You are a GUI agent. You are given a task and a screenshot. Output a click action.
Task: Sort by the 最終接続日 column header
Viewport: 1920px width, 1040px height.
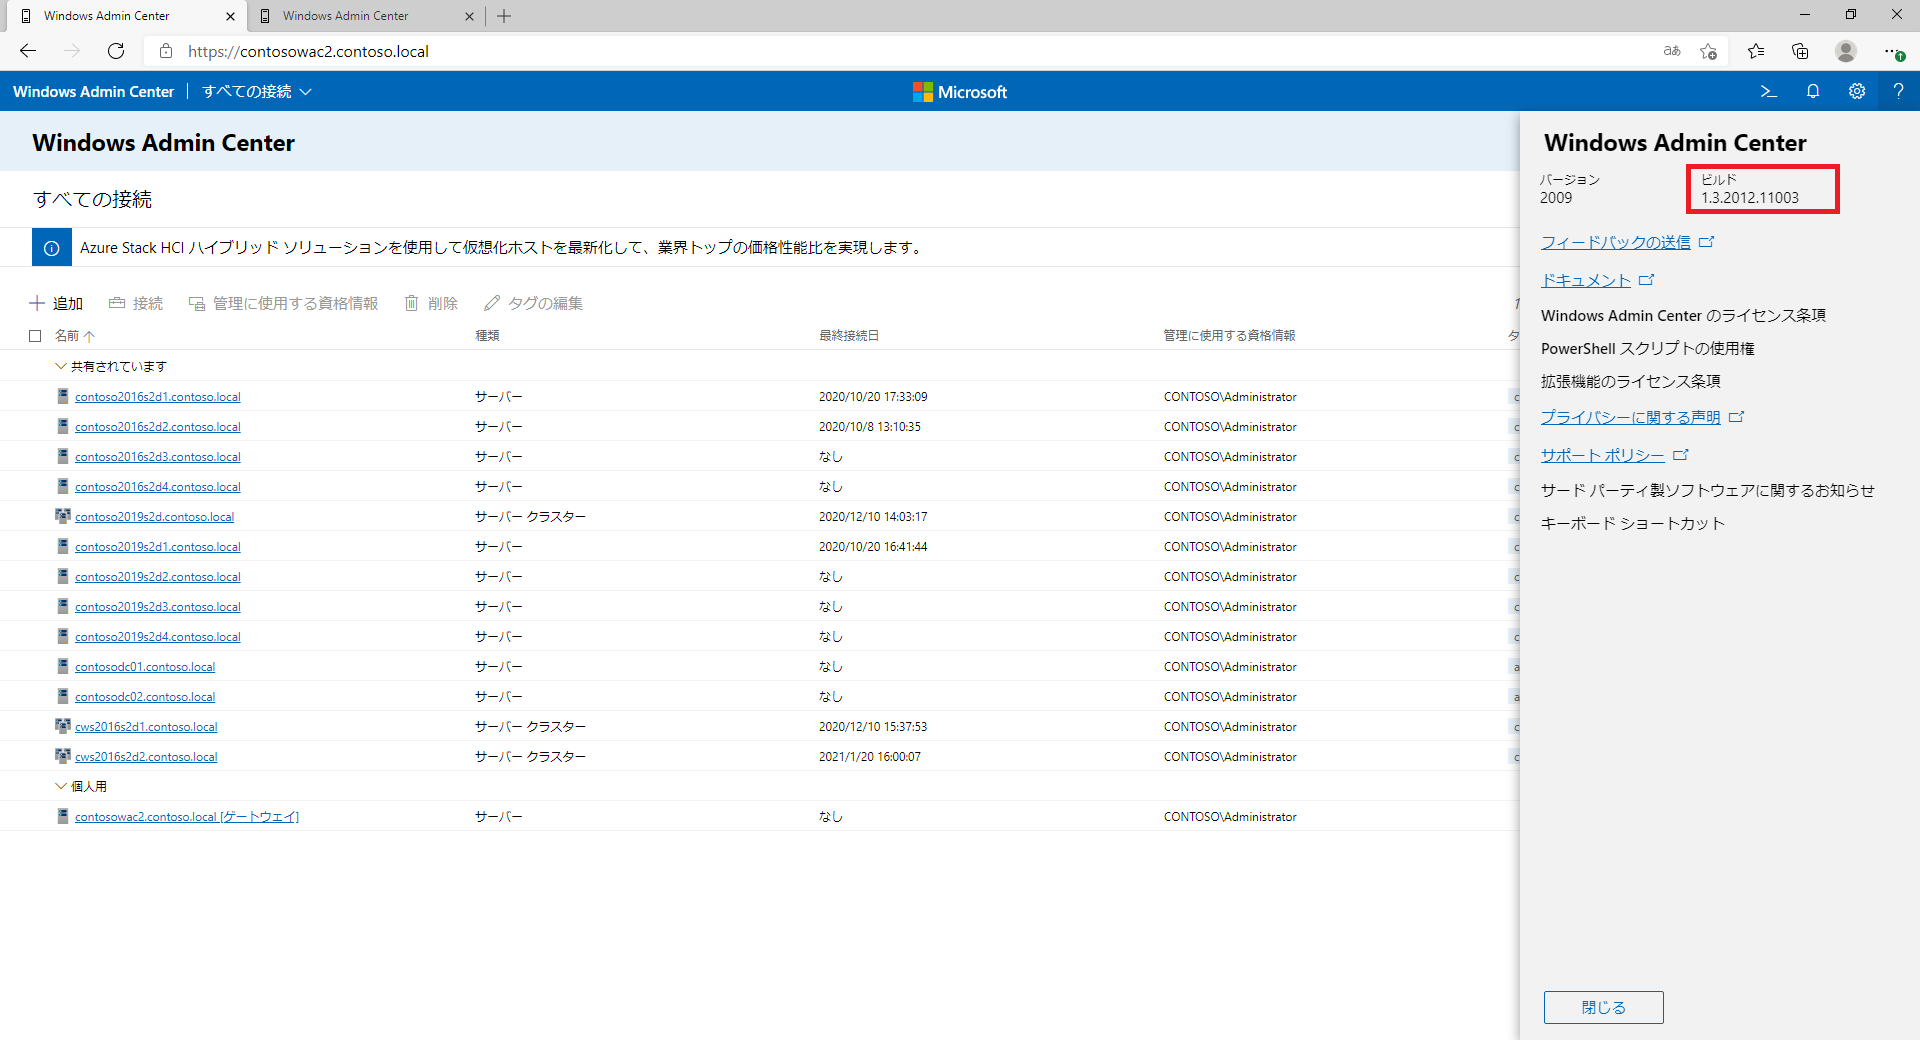point(849,336)
